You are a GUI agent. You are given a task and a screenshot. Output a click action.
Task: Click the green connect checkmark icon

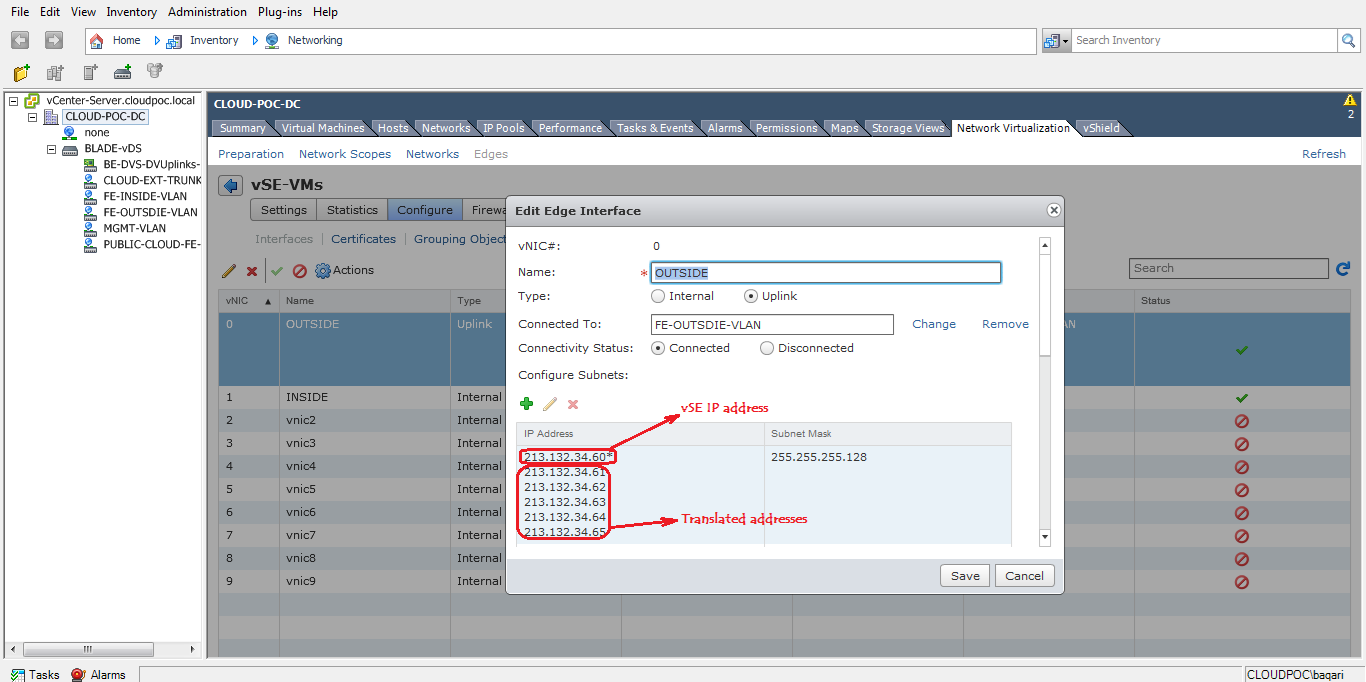pyautogui.click(x=277, y=270)
